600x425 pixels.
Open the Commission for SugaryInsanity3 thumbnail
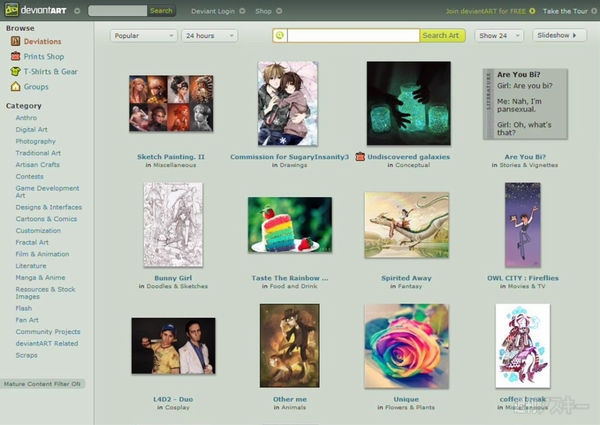tap(288, 103)
